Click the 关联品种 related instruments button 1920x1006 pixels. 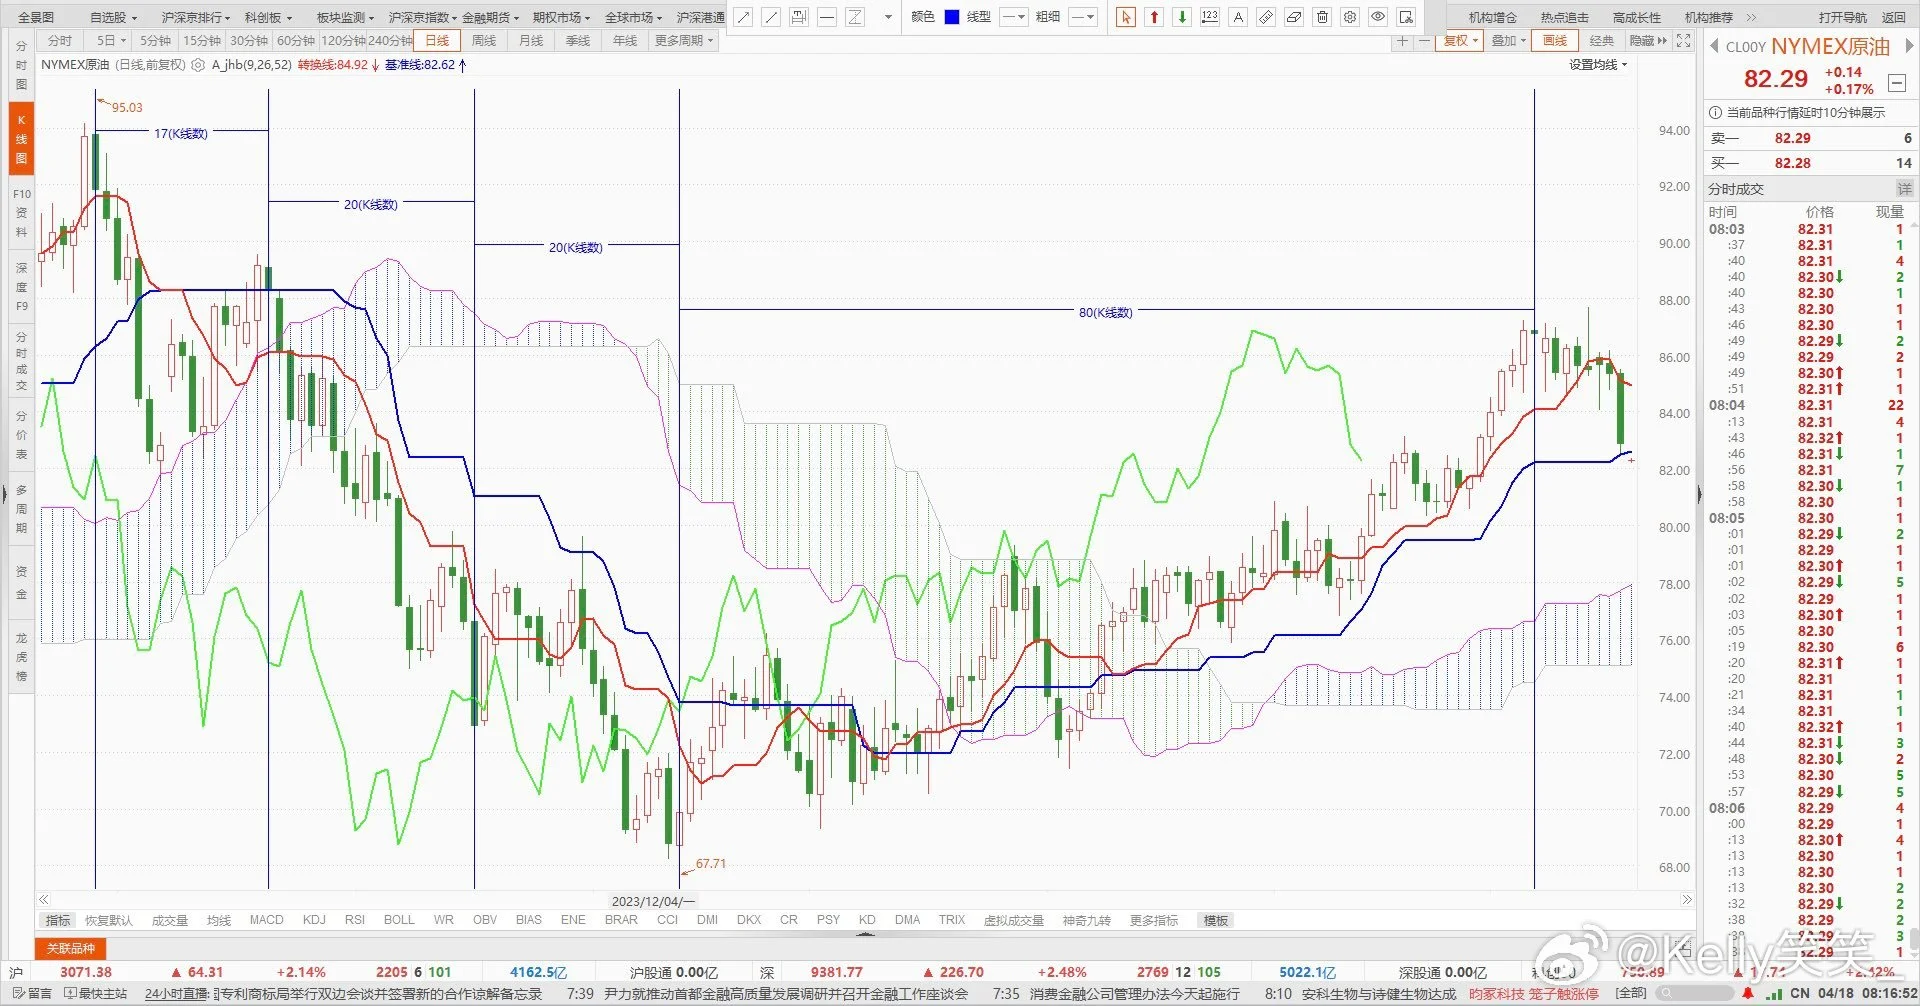pyautogui.click(x=71, y=948)
